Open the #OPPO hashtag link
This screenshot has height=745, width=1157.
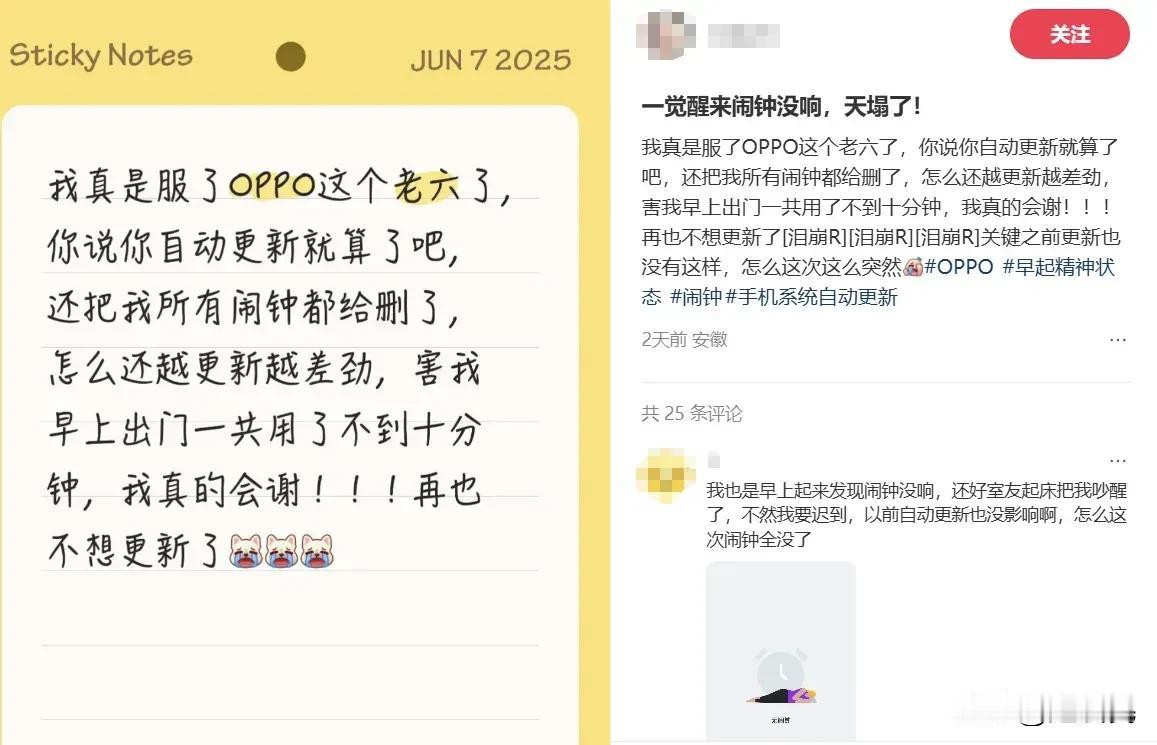pyautogui.click(x=959, y=267)
